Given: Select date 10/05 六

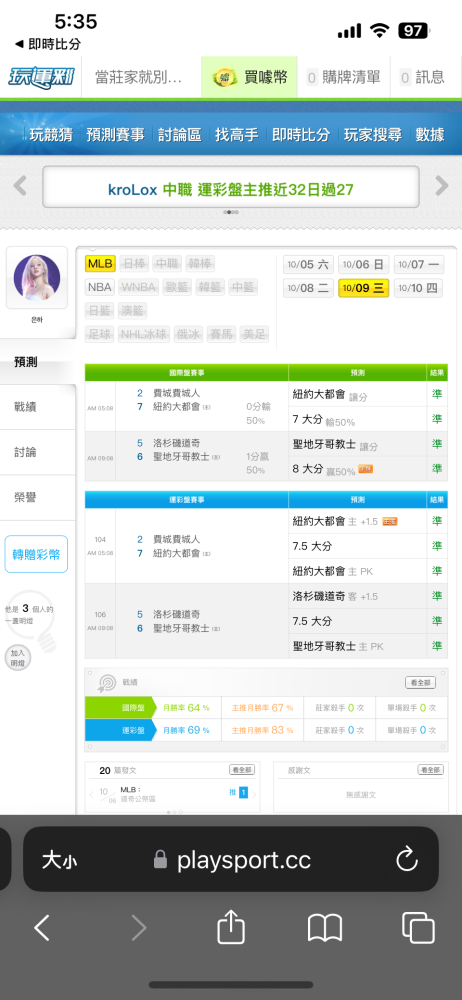Looking at the screenshot, I should tap(308, 265).
